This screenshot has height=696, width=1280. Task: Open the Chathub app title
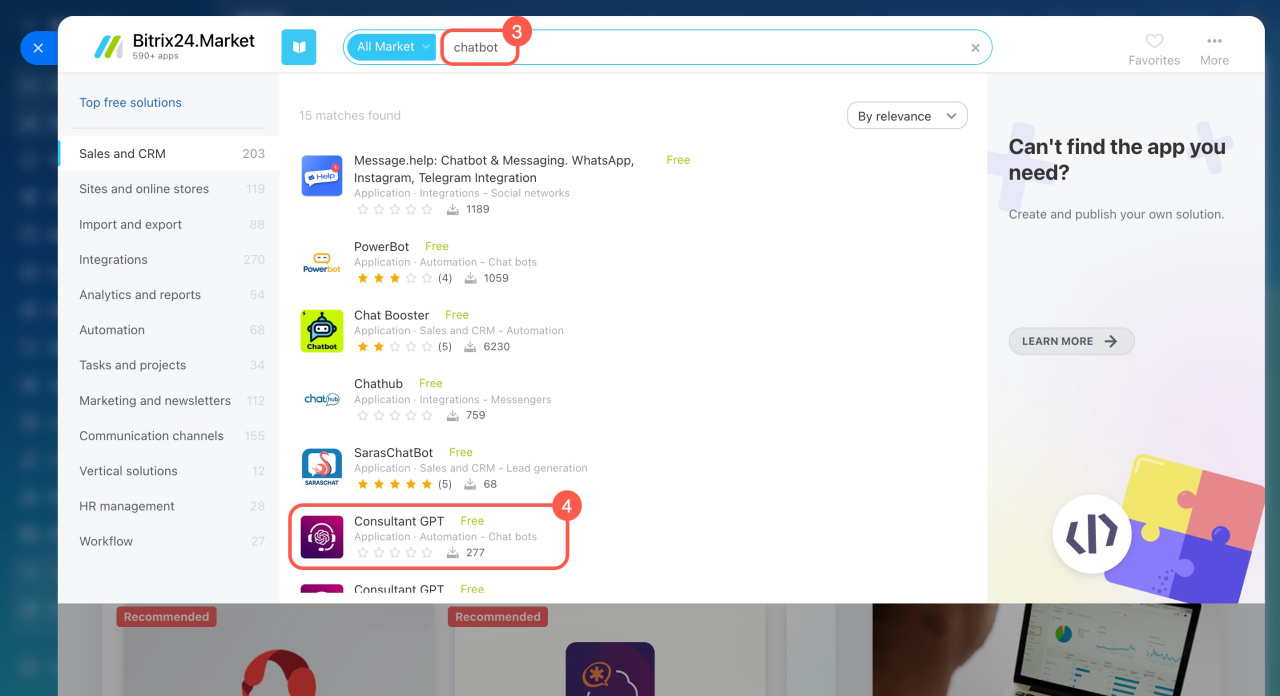[379, 384]
